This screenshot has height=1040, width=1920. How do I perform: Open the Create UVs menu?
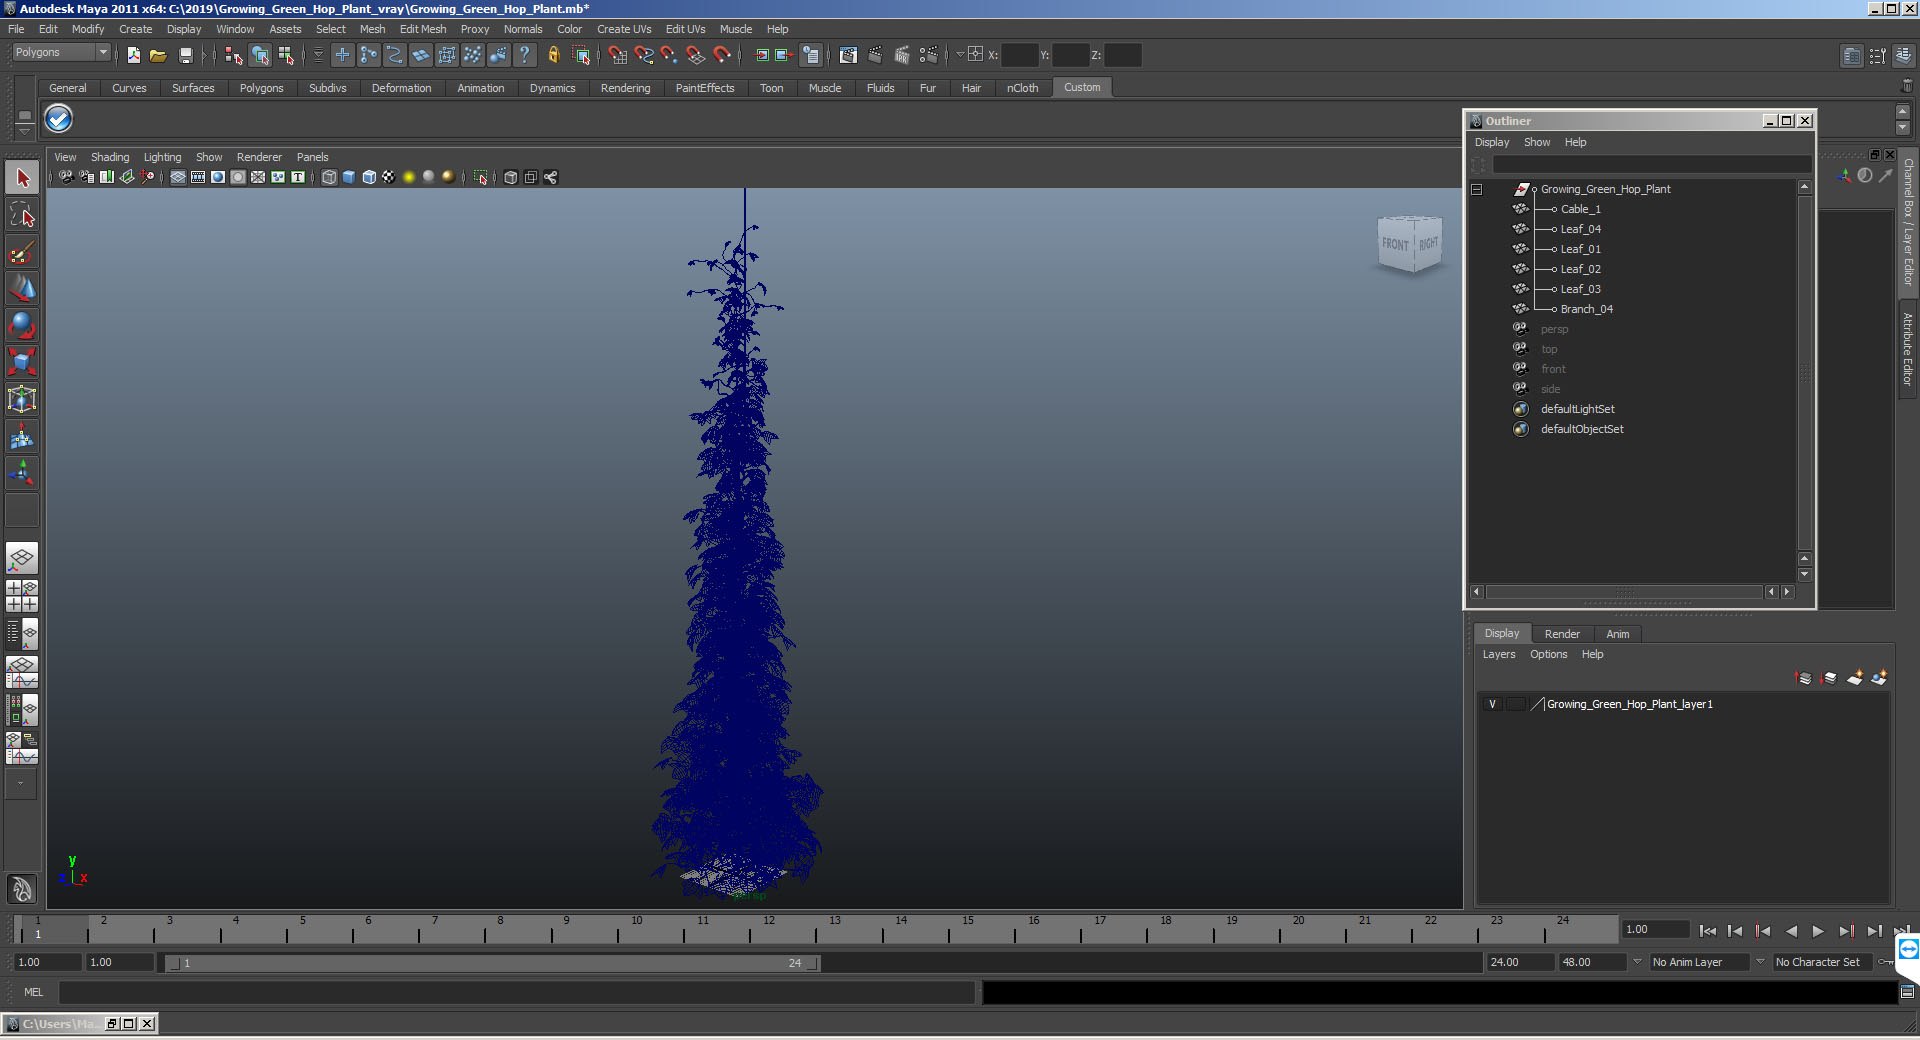pos(624,29)
